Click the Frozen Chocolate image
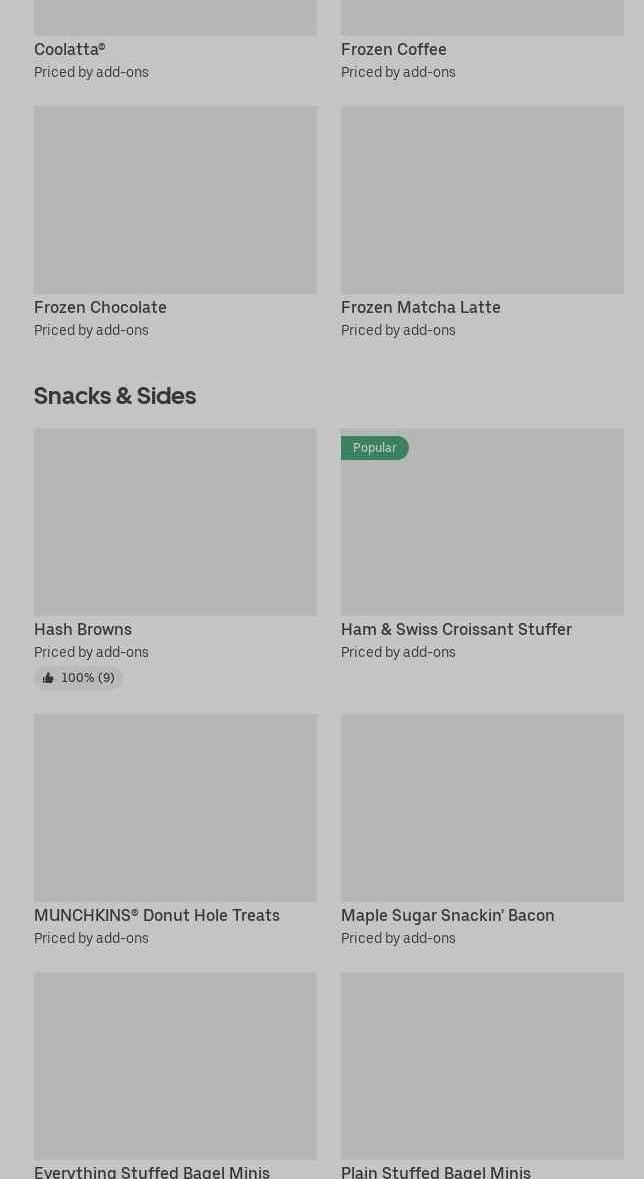The image size is (644, 1179). click(175, 200)
